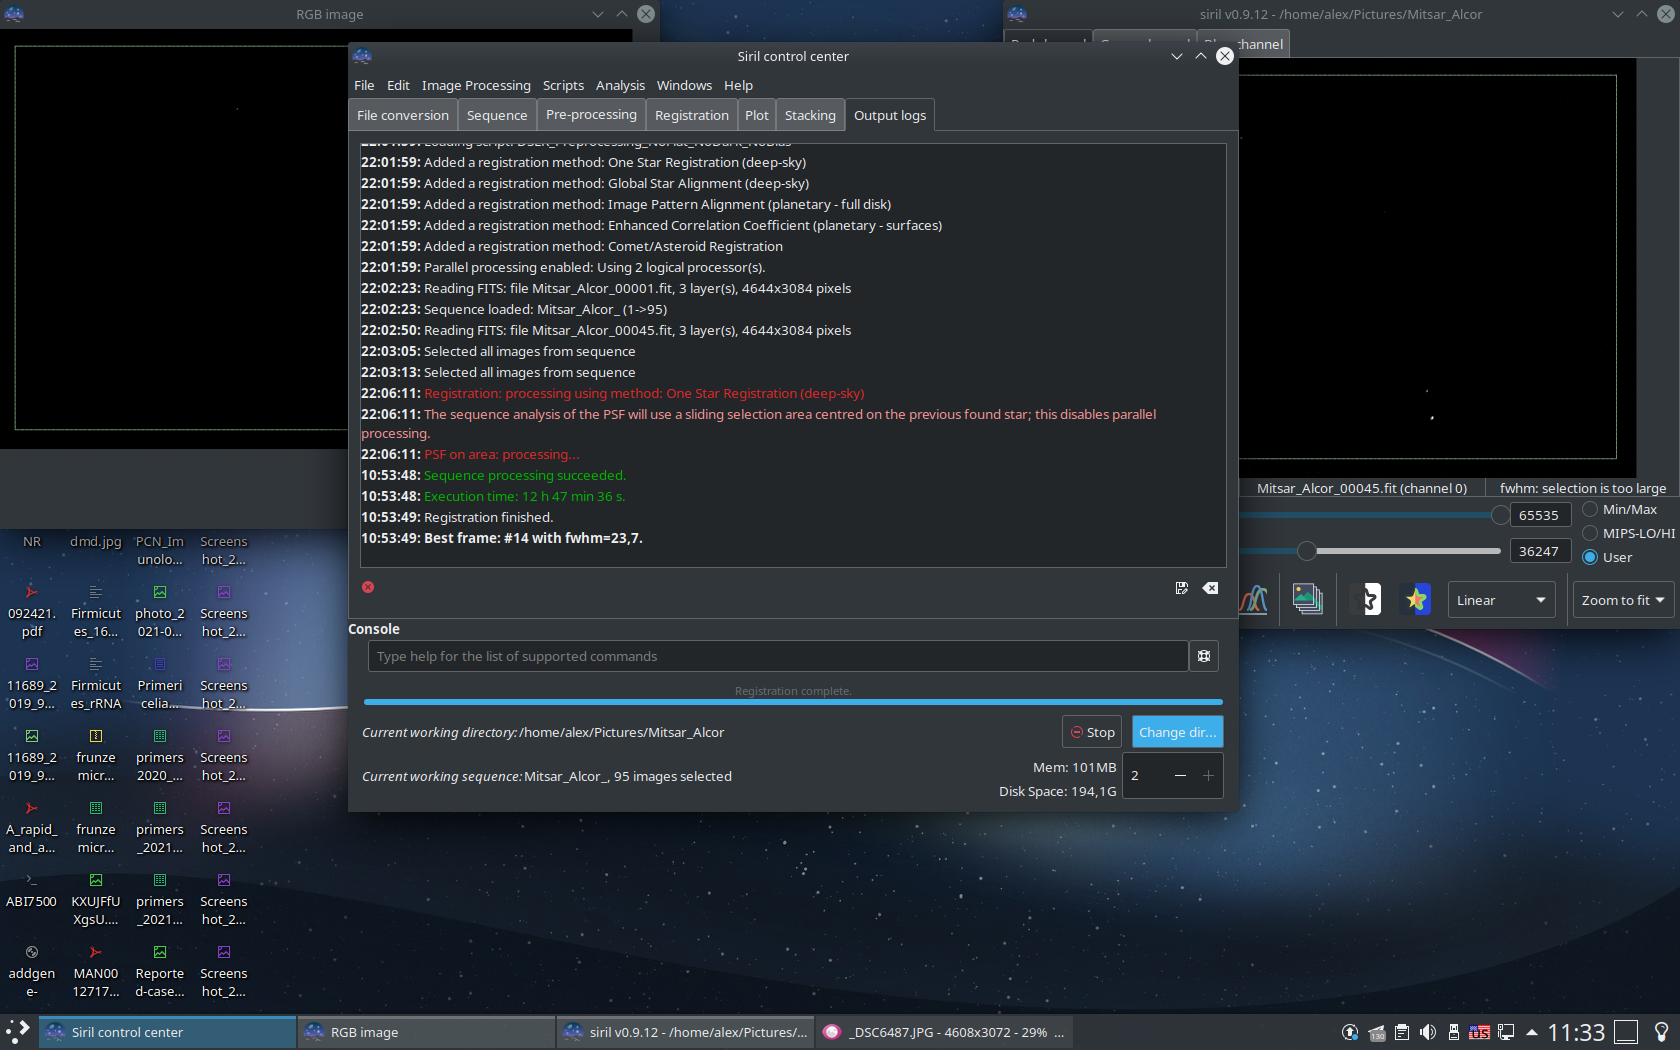Switch the US keyboard layout indicator
This screenshot has width=1680, height=1050.
(x=1480, y=1032)
